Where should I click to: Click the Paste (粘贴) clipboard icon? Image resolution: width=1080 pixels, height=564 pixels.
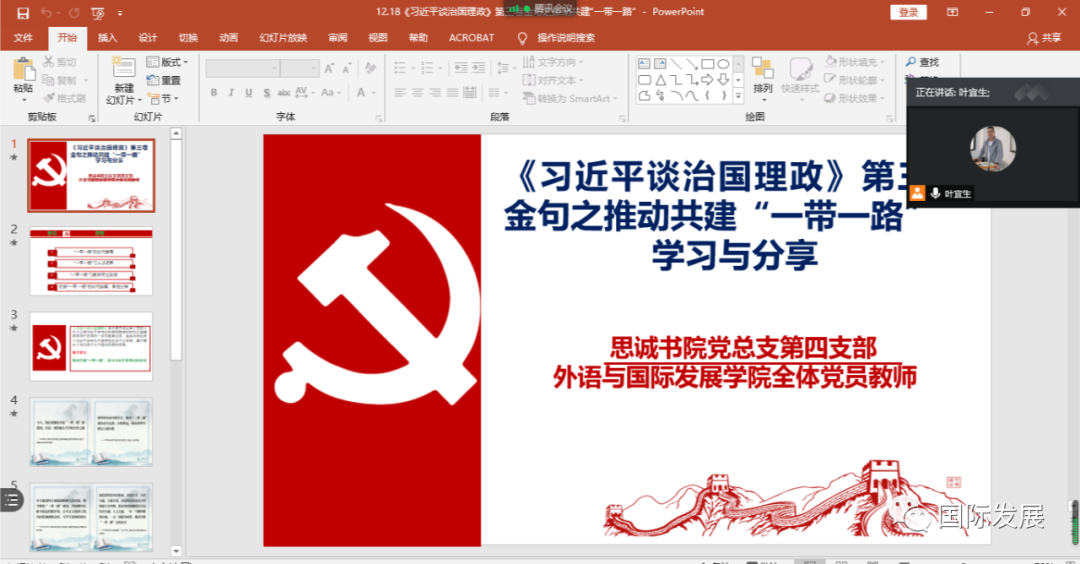pyautogui.click(x=23, y=70)
